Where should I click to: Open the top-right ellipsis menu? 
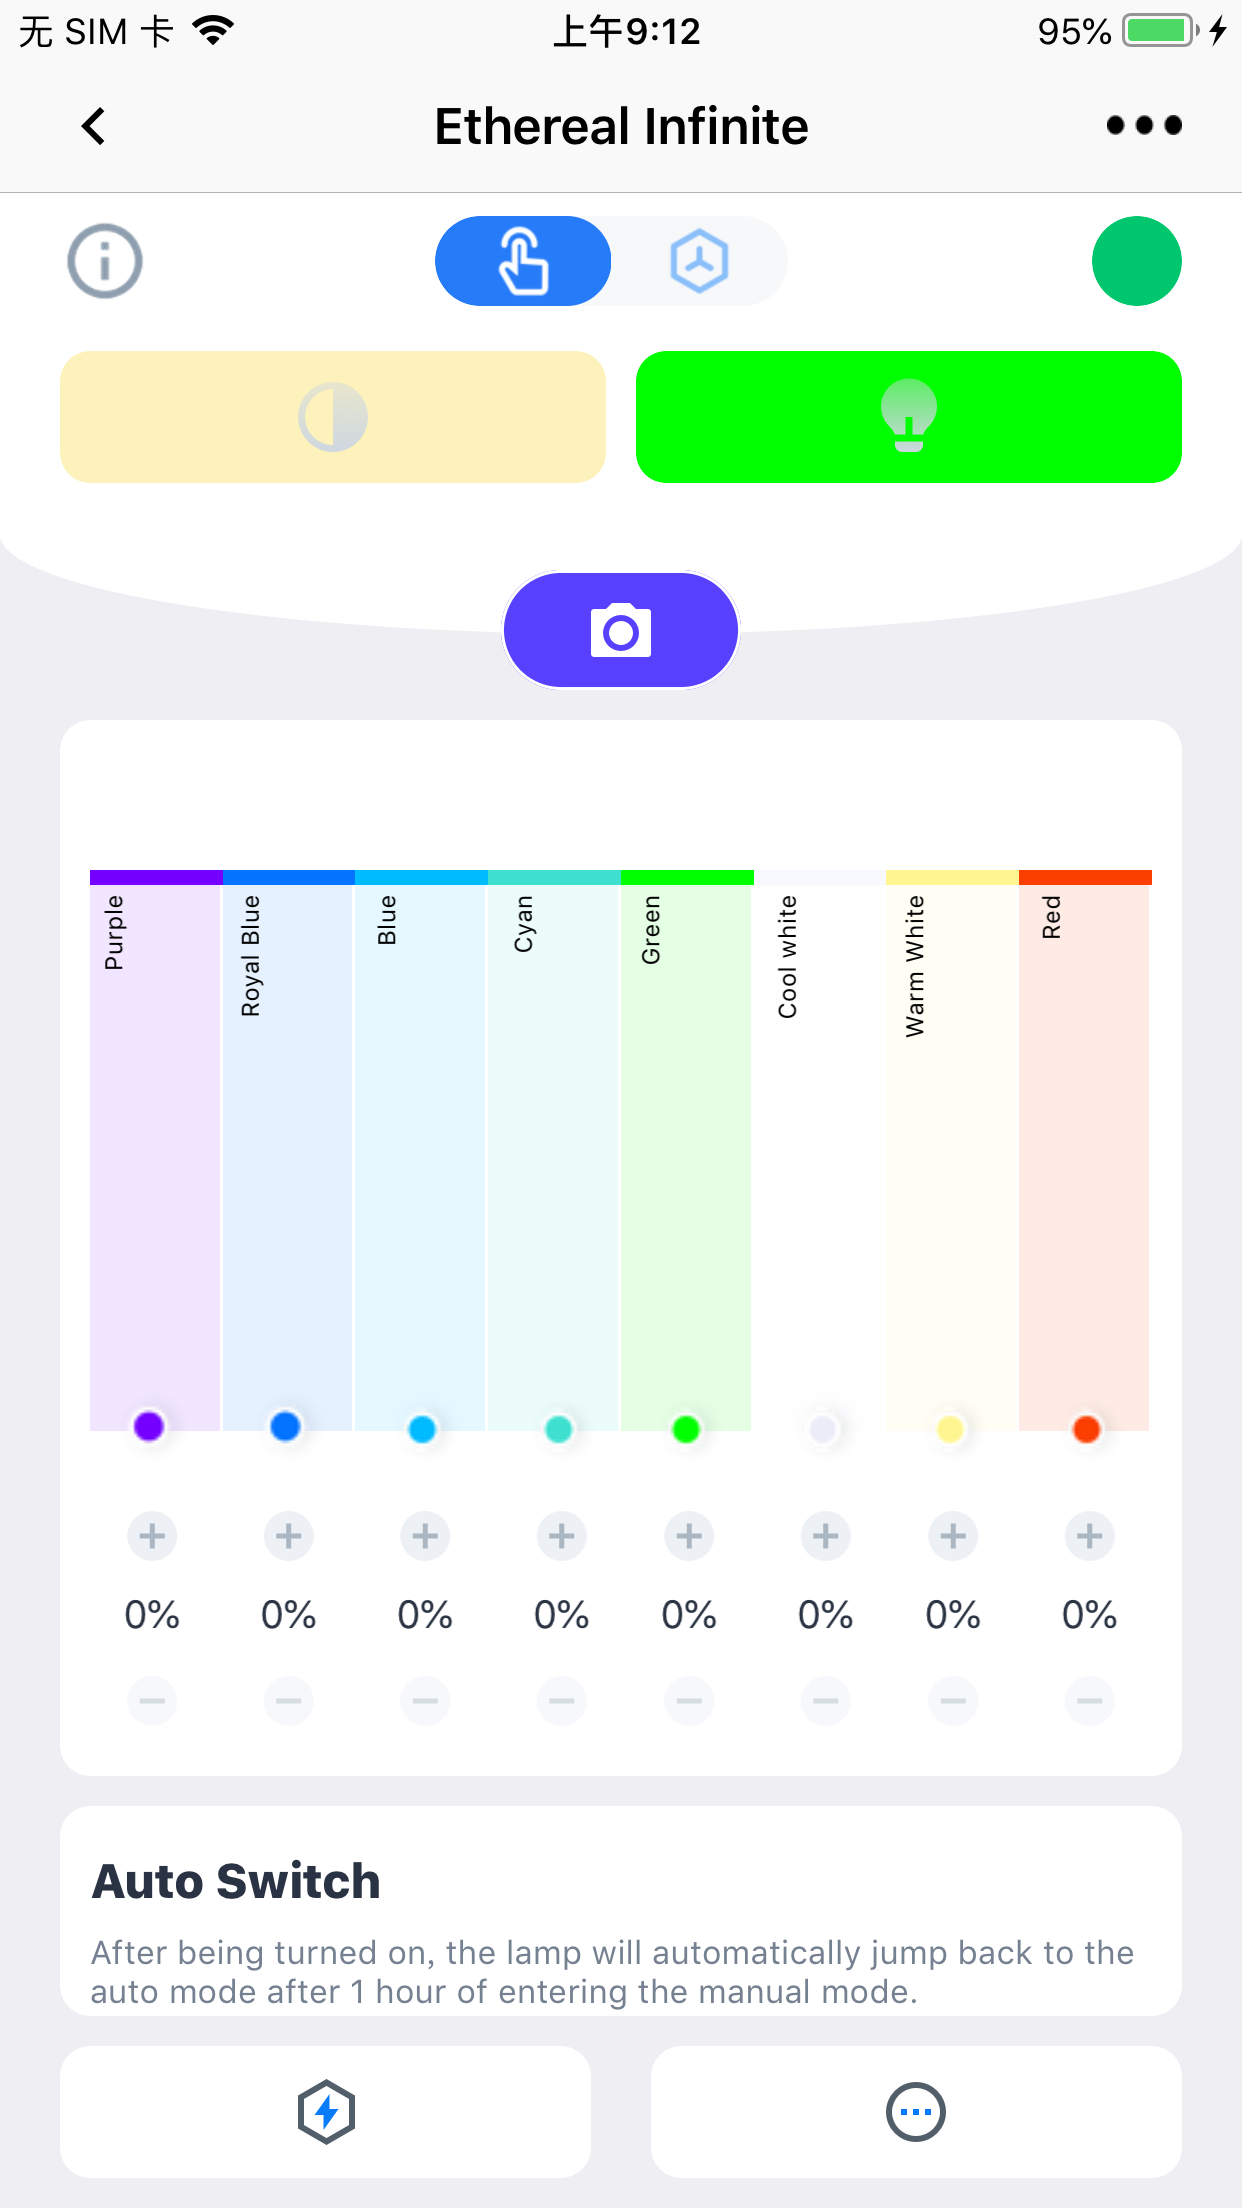tap(1145, 125)
